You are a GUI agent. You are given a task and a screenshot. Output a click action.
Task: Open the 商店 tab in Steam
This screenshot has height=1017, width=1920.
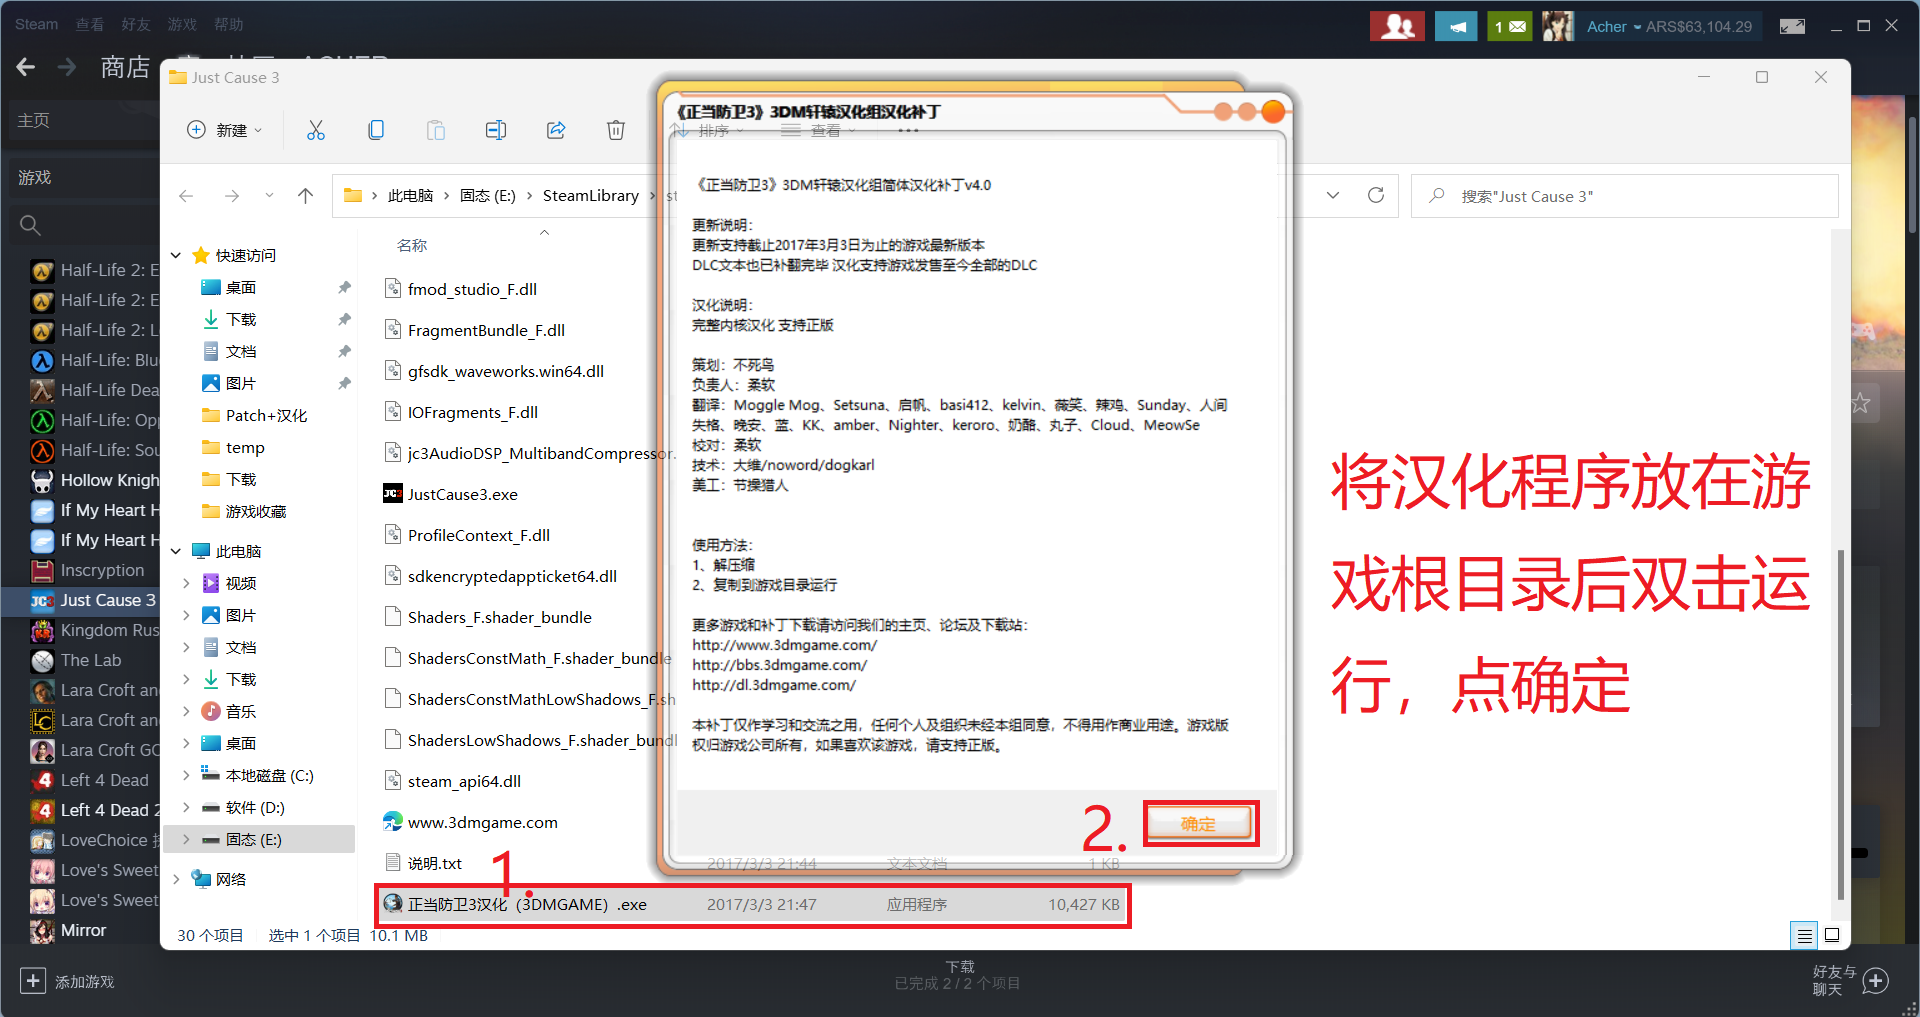[125, 67]
